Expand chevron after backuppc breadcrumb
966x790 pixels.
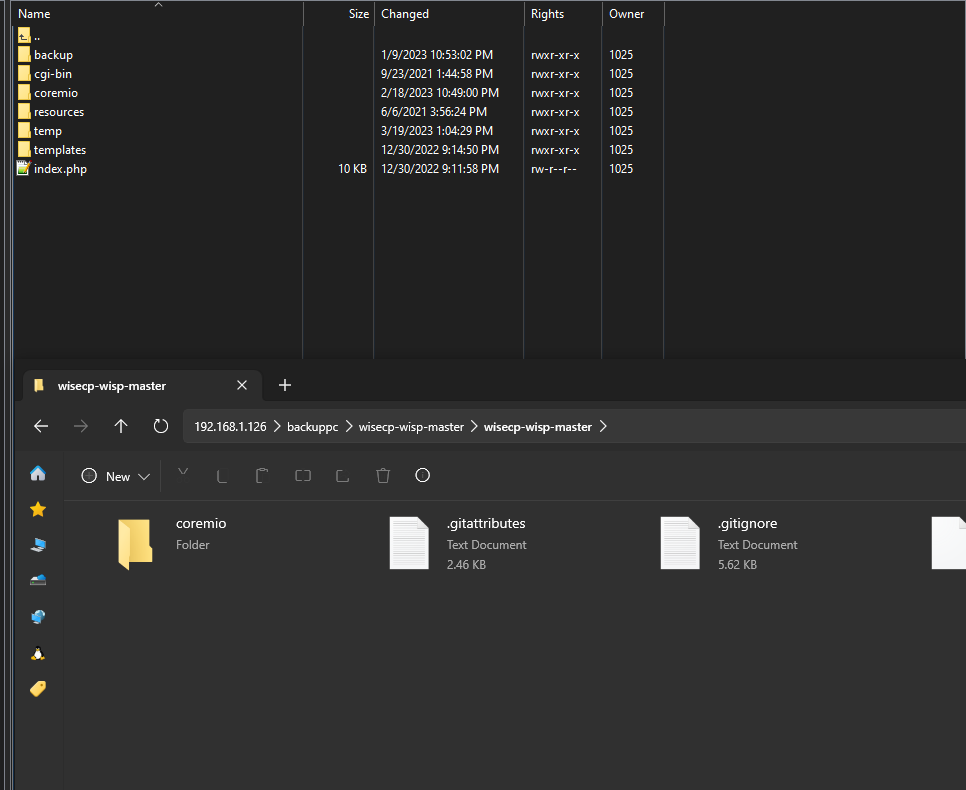(x=349, y=426)
